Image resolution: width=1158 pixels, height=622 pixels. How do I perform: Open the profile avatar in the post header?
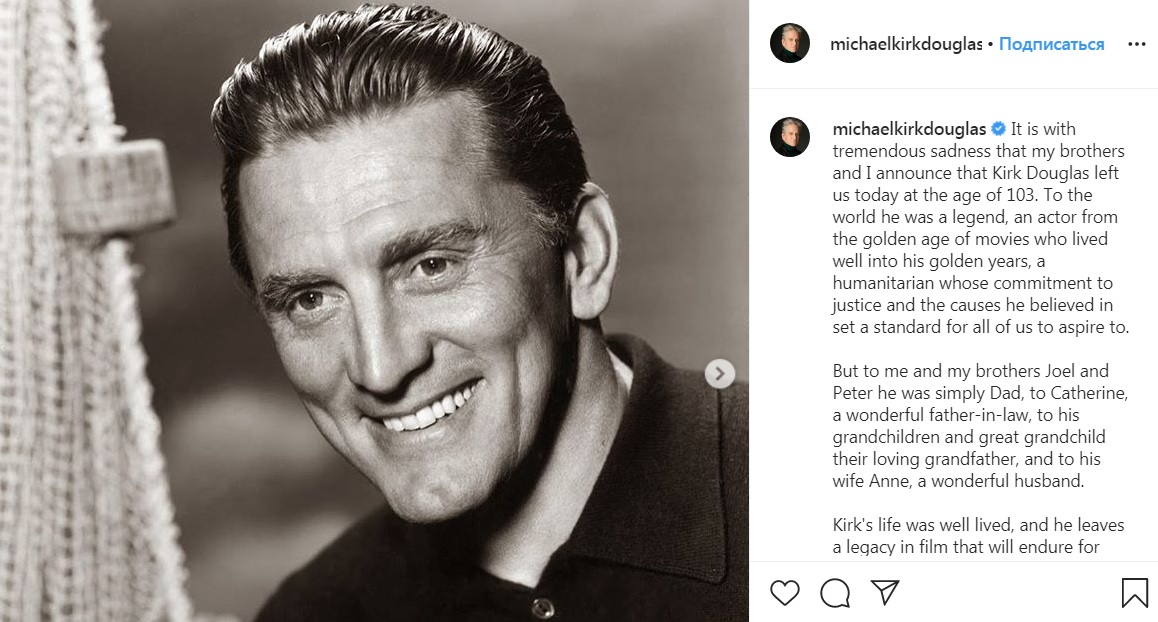tap(790, 44)
